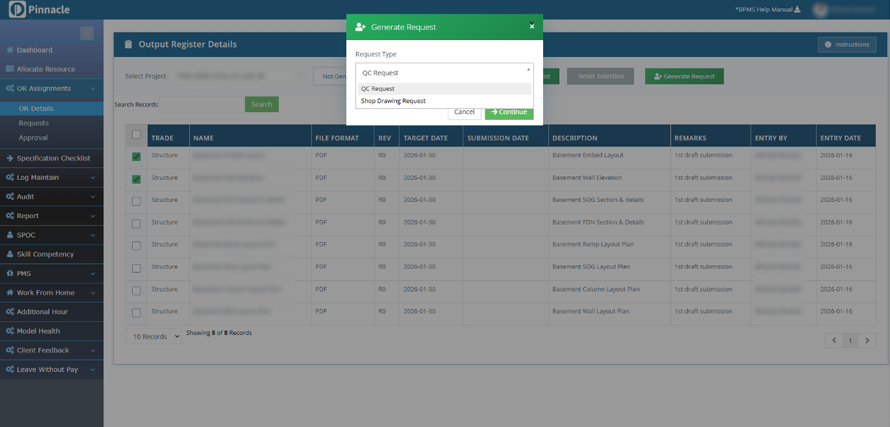Viewport: 890px width, 427px height.
Task: Expand the PMS menu
Action: tap(93, 274)
